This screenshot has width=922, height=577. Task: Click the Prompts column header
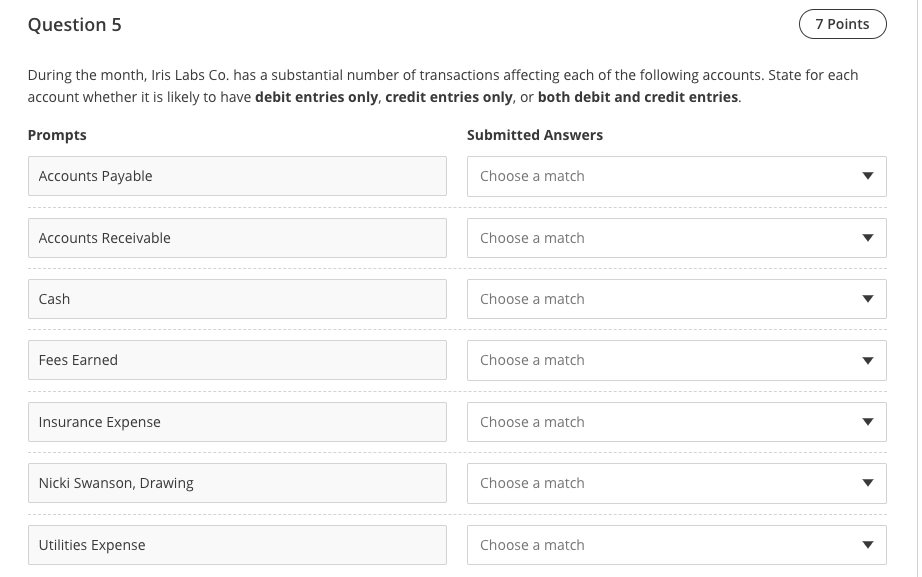pos(57,135)
